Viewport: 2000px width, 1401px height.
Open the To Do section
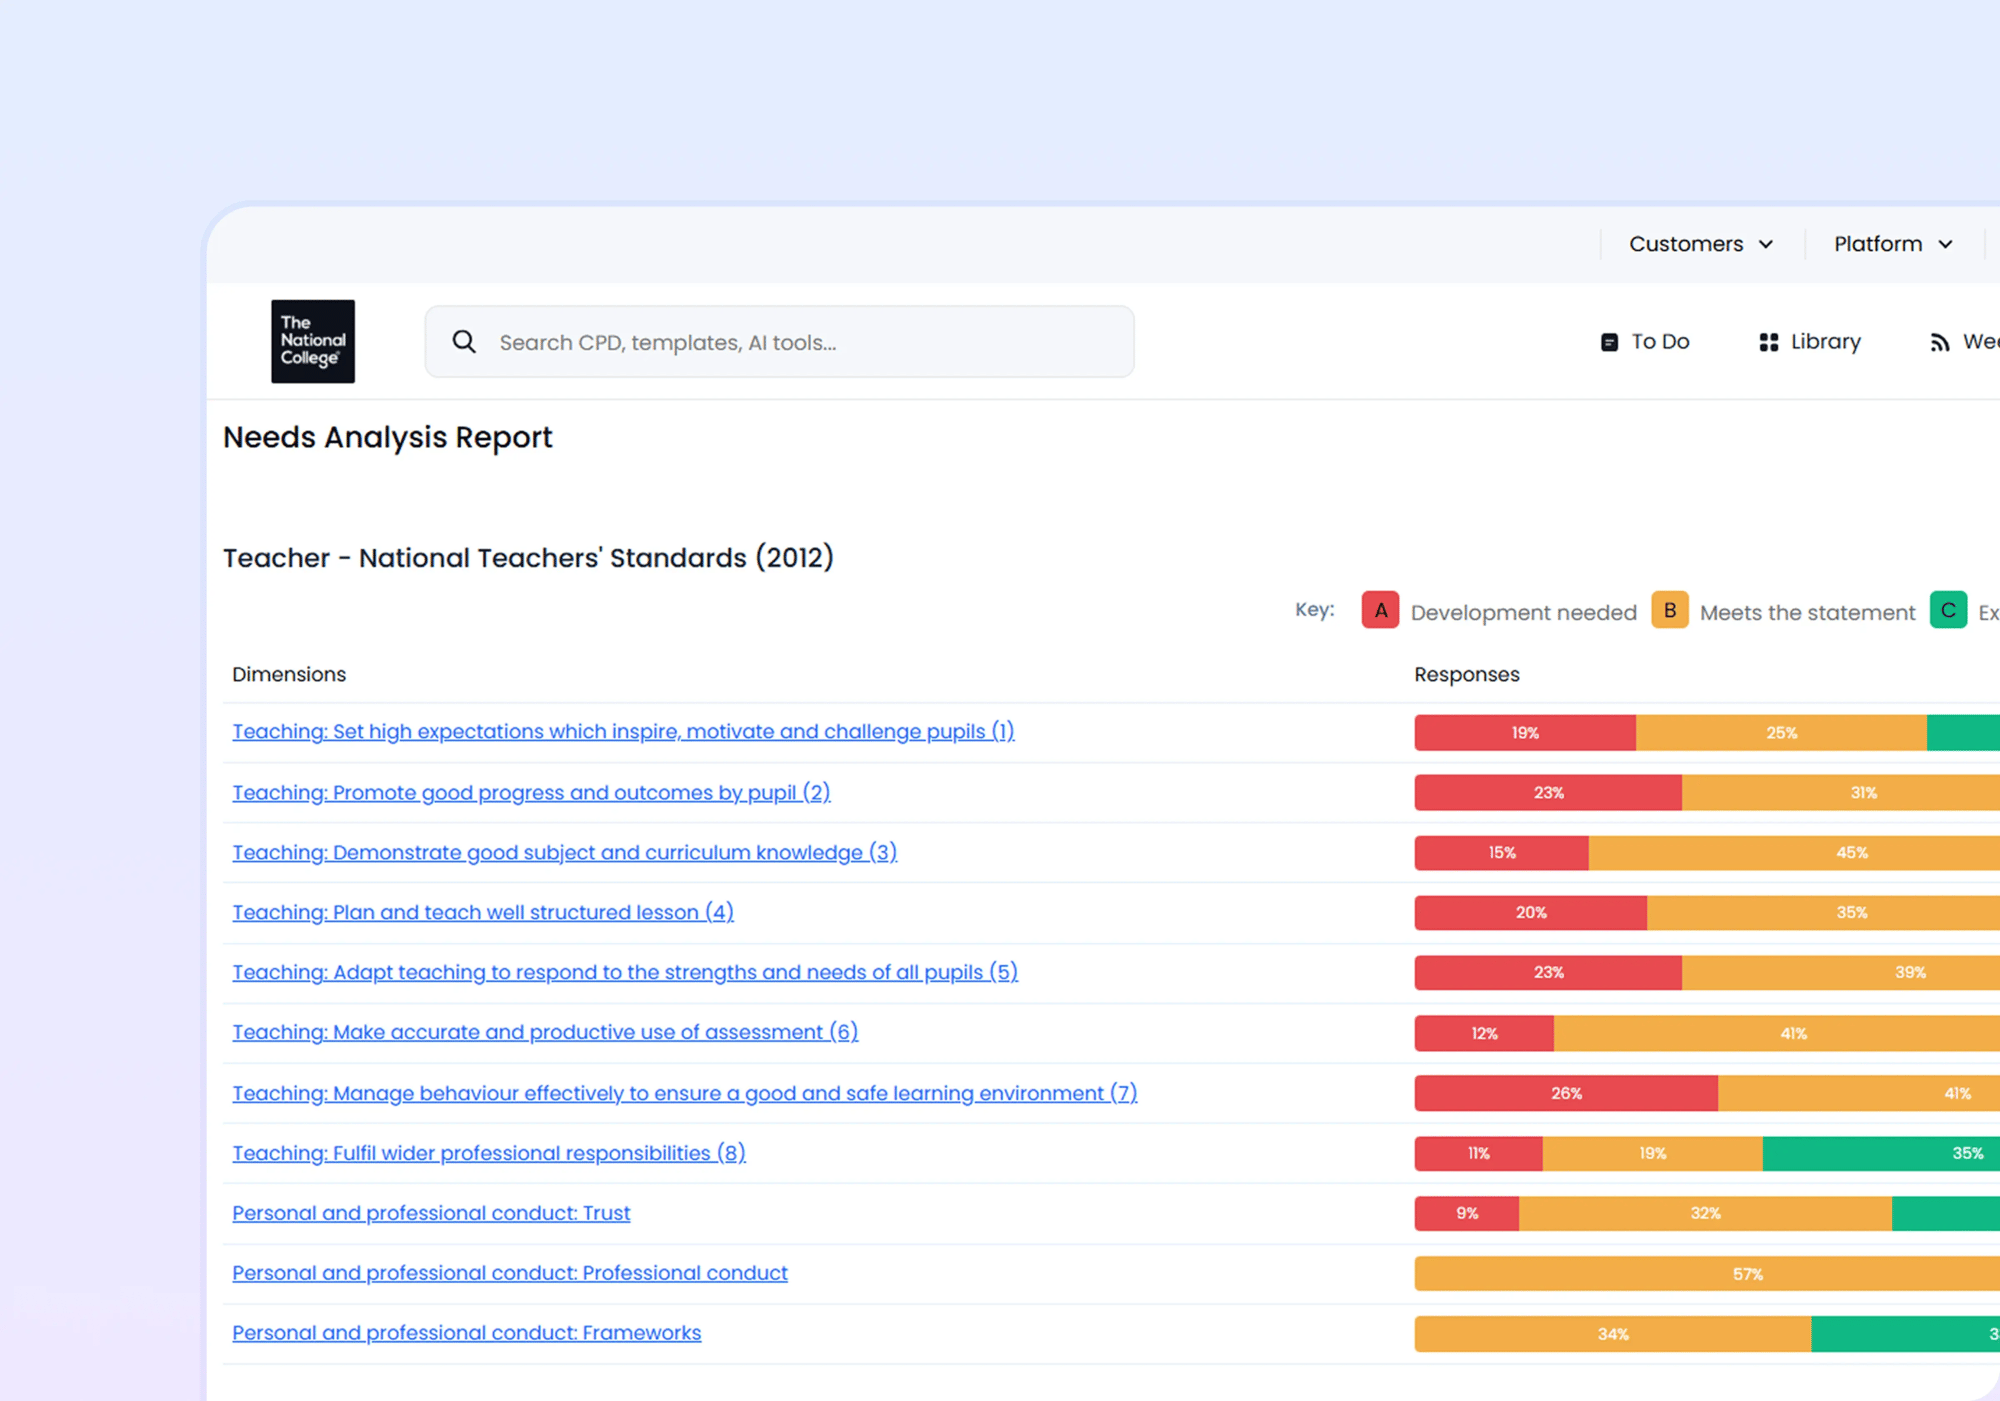pyautogui.click(x=1660, y=341)
